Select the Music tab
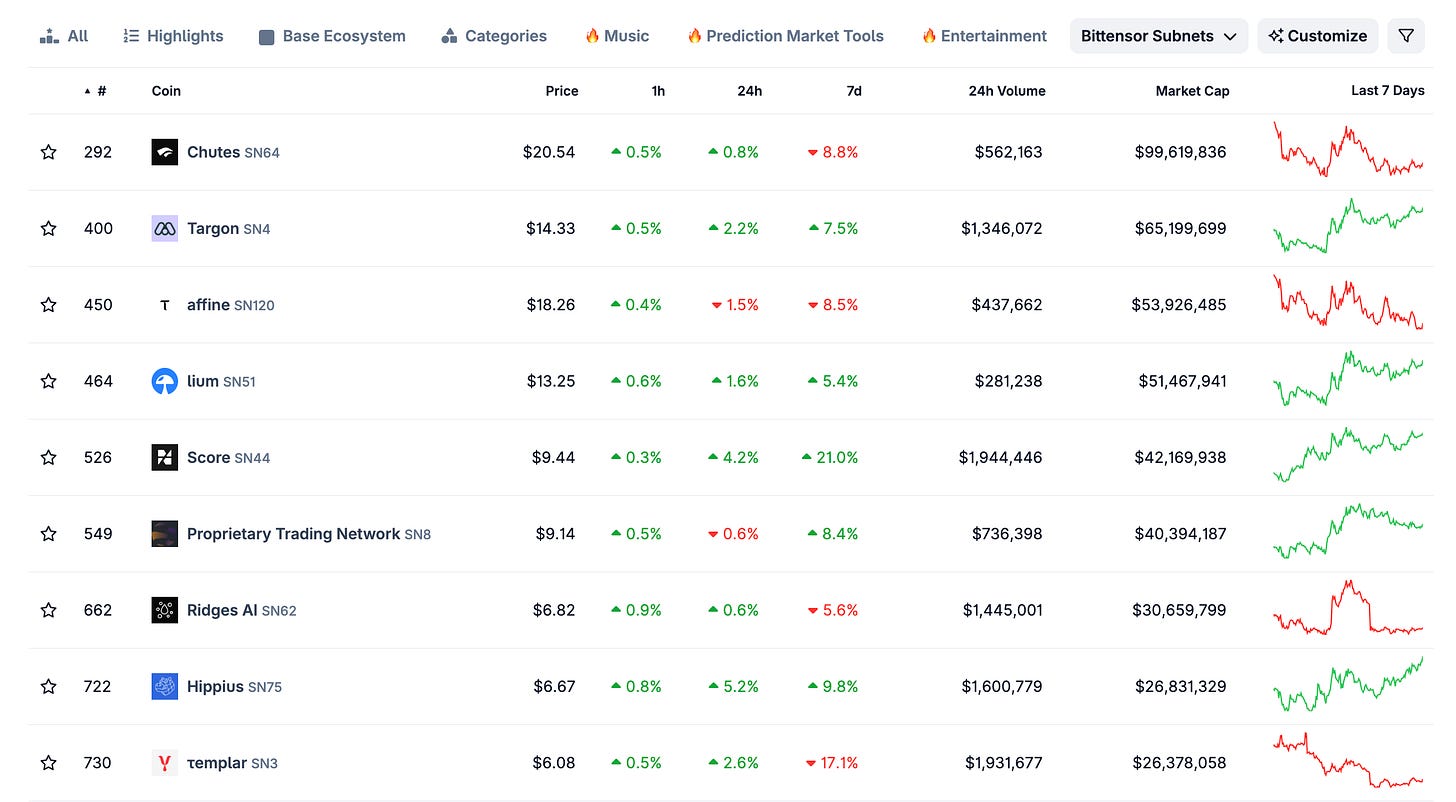1456x802 pixels. (x=617, y=36)
